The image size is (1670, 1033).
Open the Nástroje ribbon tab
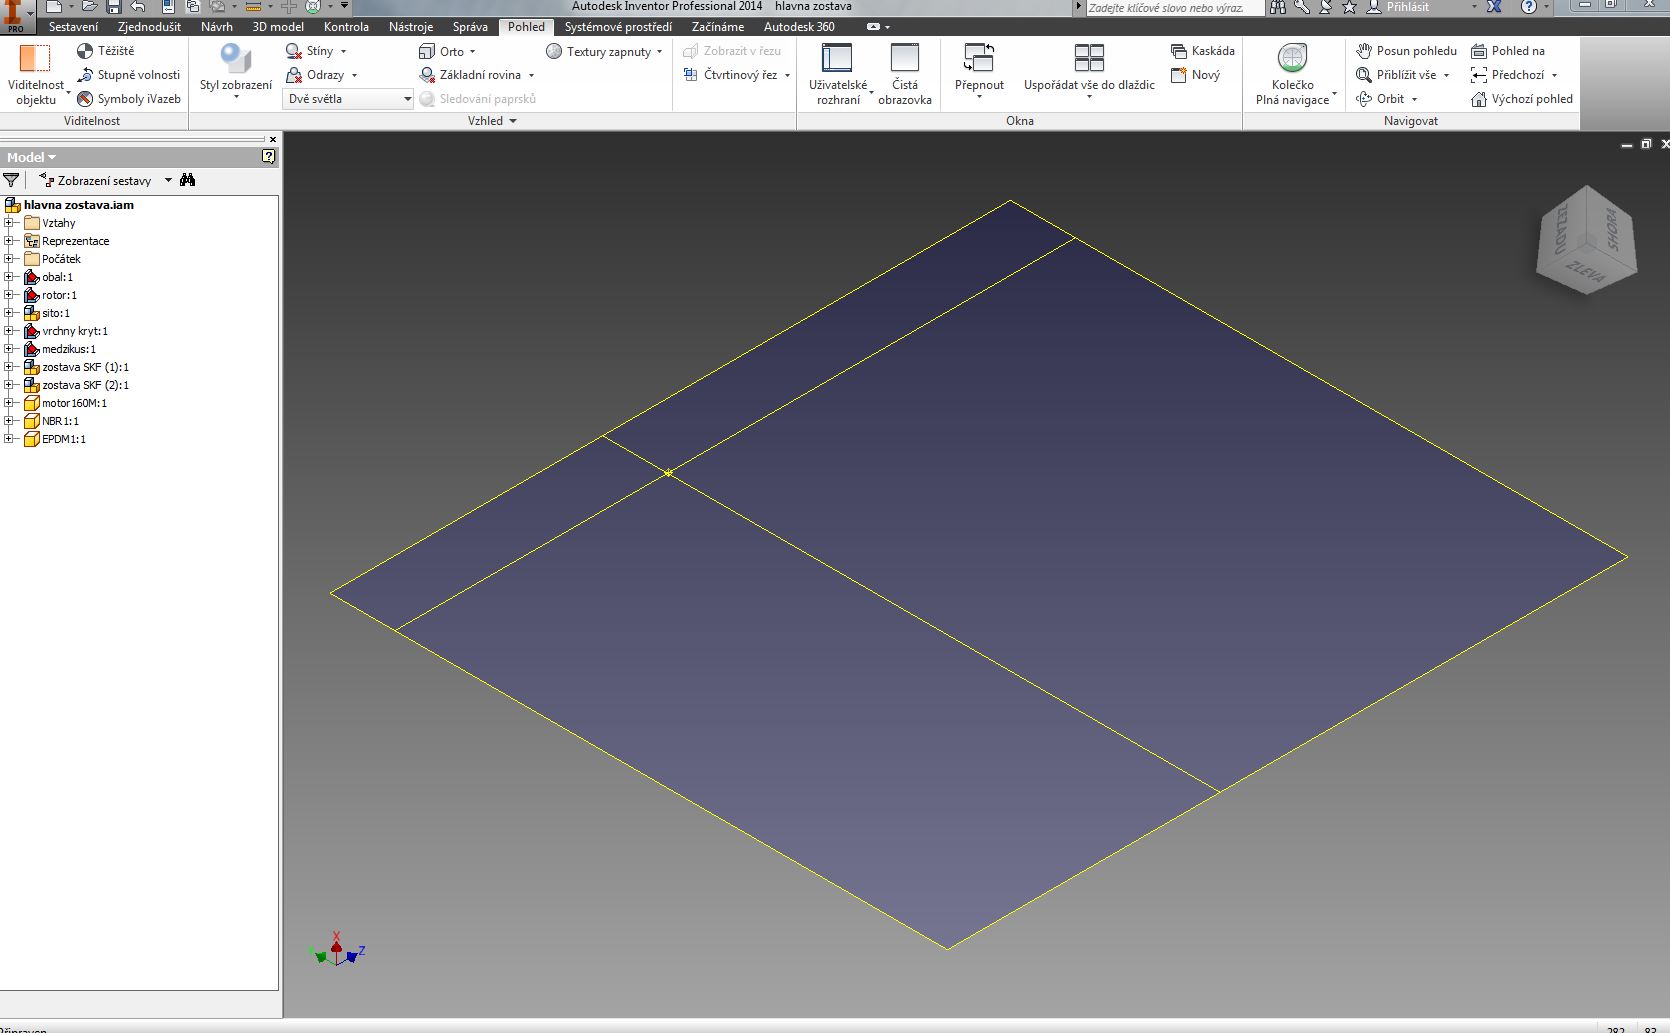tap(410, 27)
